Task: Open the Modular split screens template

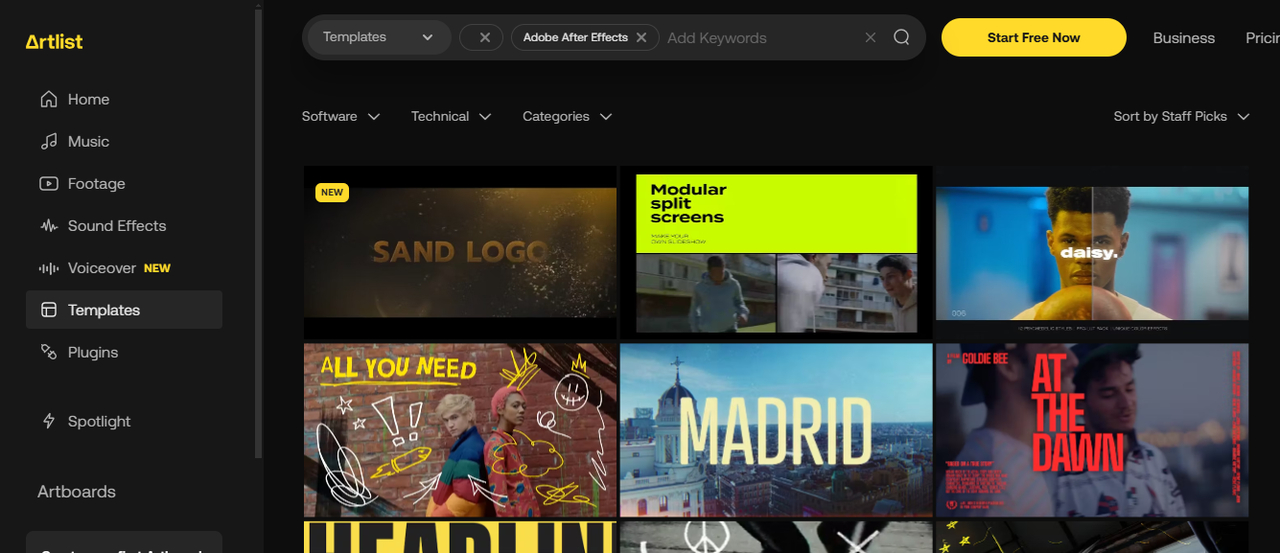Action: pyautogui.click(x=776, y=252)
